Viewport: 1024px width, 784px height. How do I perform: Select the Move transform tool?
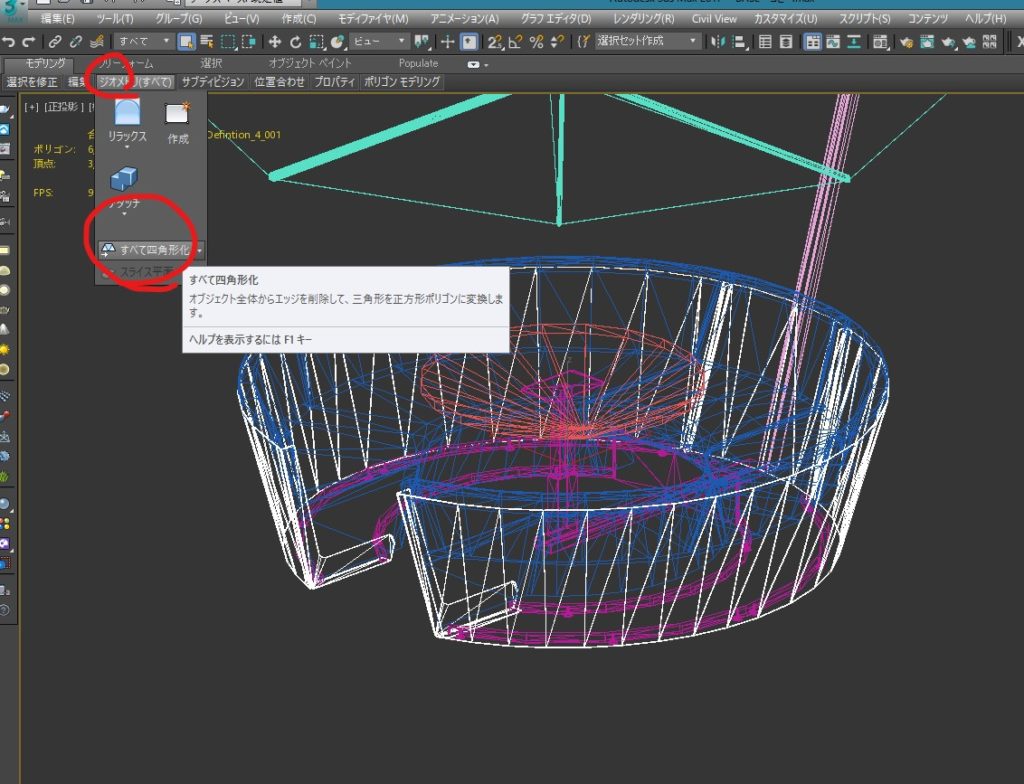pyautogui.click(x=274, y=41)
